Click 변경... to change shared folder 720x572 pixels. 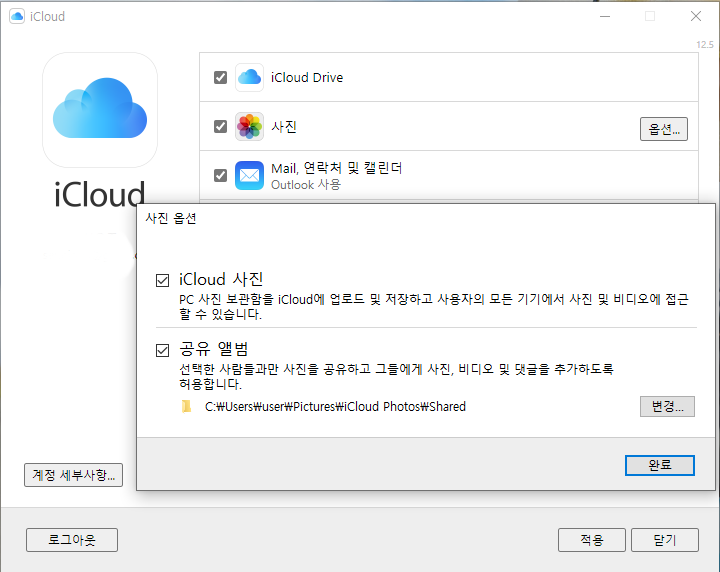point(667,406)
